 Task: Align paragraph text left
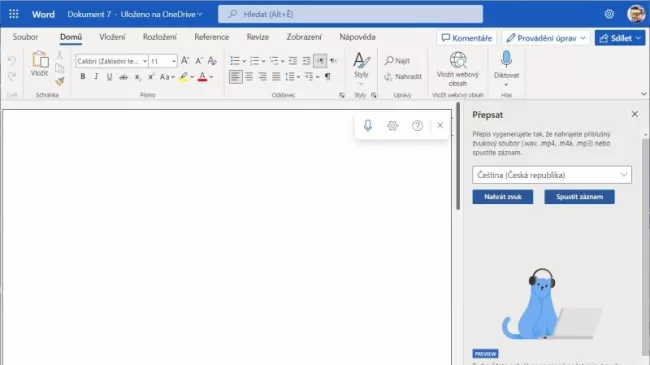(235, 77)
